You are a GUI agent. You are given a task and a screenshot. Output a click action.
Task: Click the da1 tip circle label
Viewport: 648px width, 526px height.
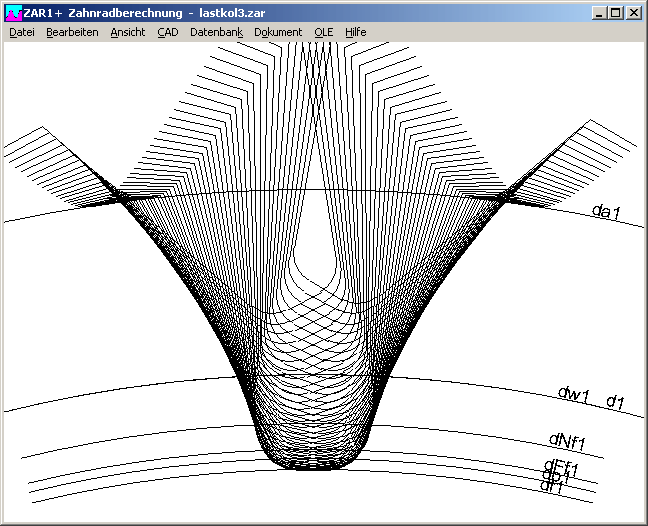(606, 210)
